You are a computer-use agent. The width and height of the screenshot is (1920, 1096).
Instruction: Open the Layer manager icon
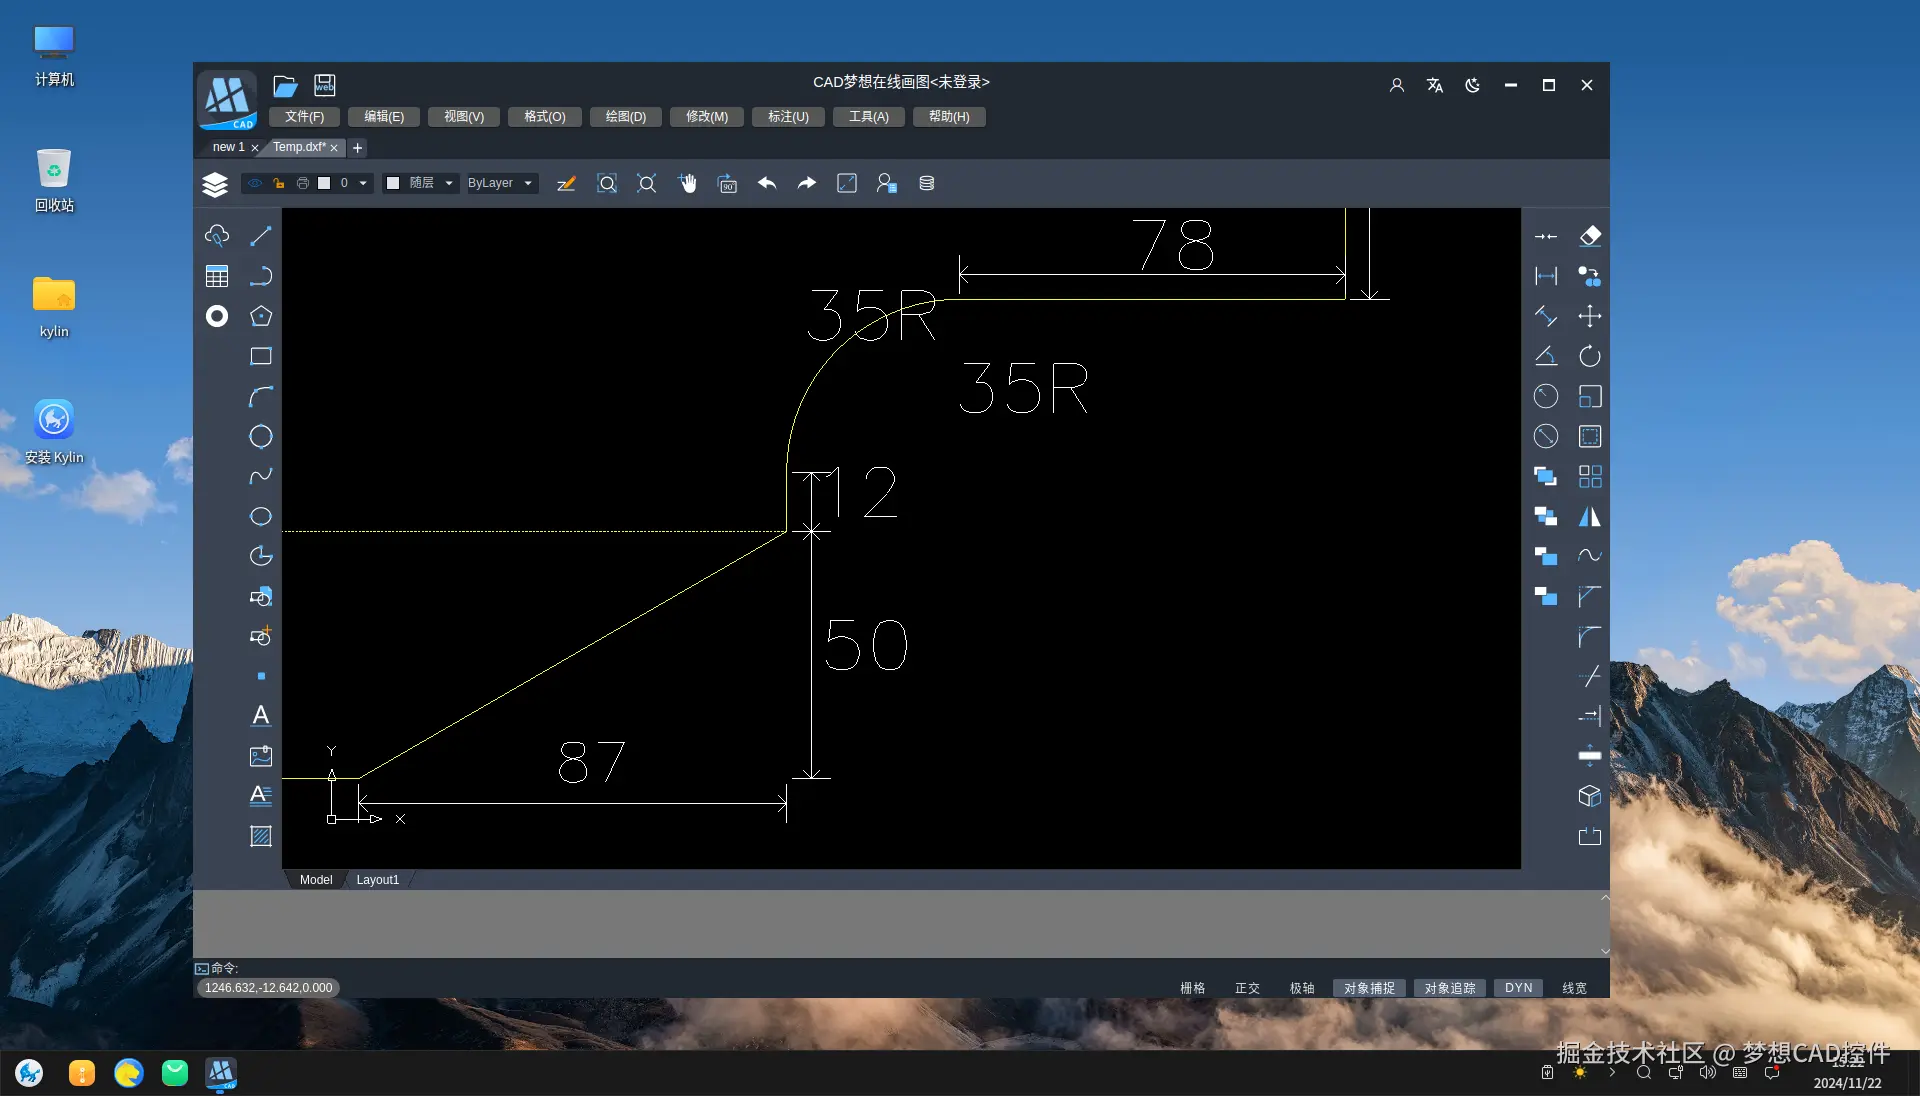(215, 184)
